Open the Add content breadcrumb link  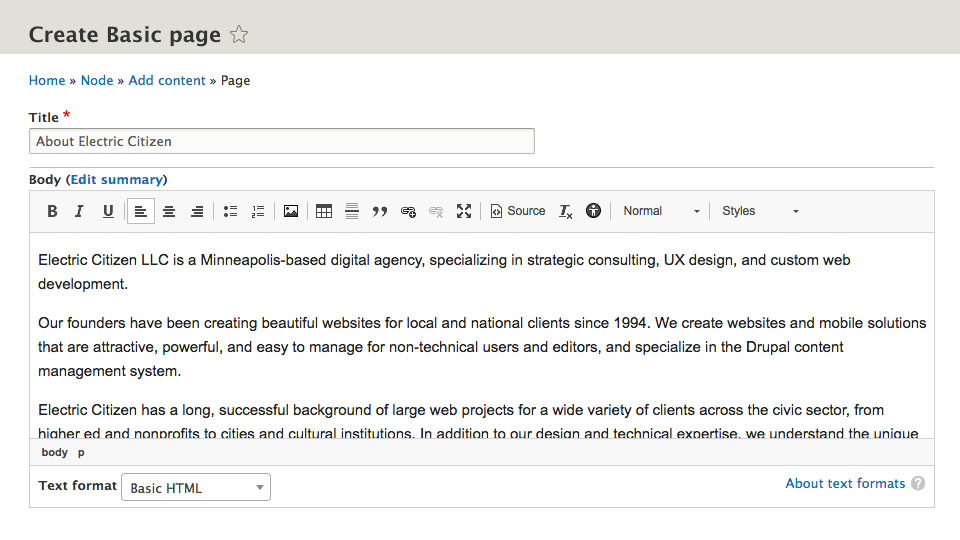pyautogui.click(x=167, y=80)
